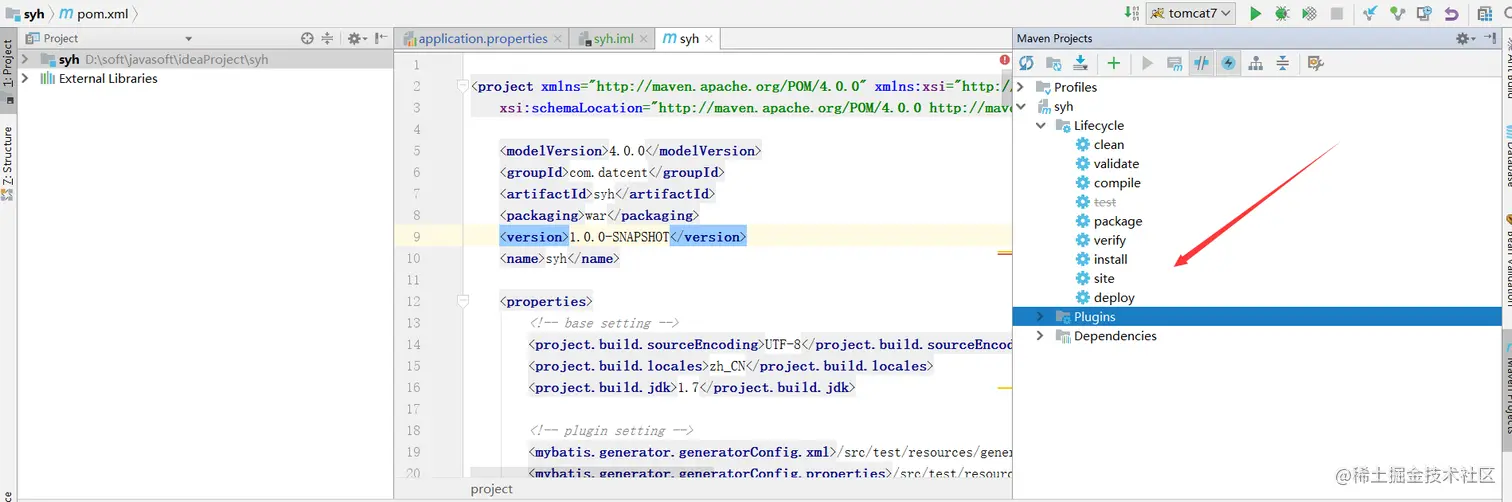The height and width of the screenshot is (502, 1512).
Task: Revert changes purple arrow icon
Action: 1451,13
